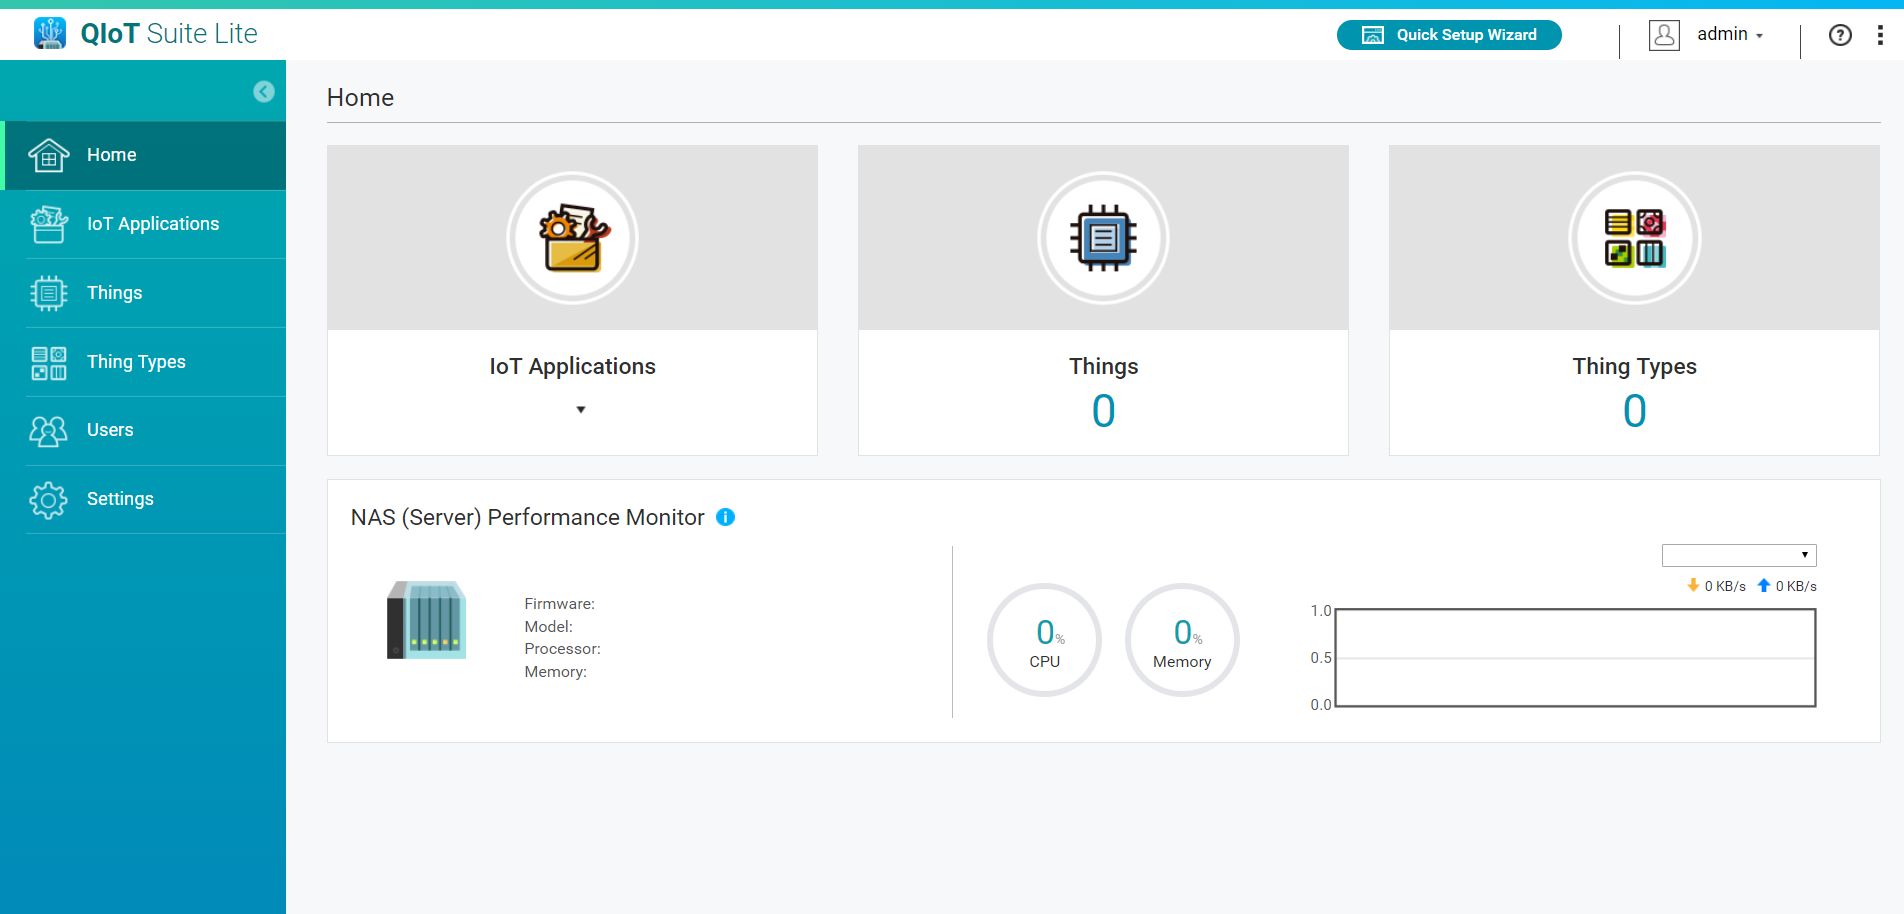Click the upload speed arrow indicator
The width and height of the screenshot is (1904, 914).
pyautogui.click(x=1764, y=585)
